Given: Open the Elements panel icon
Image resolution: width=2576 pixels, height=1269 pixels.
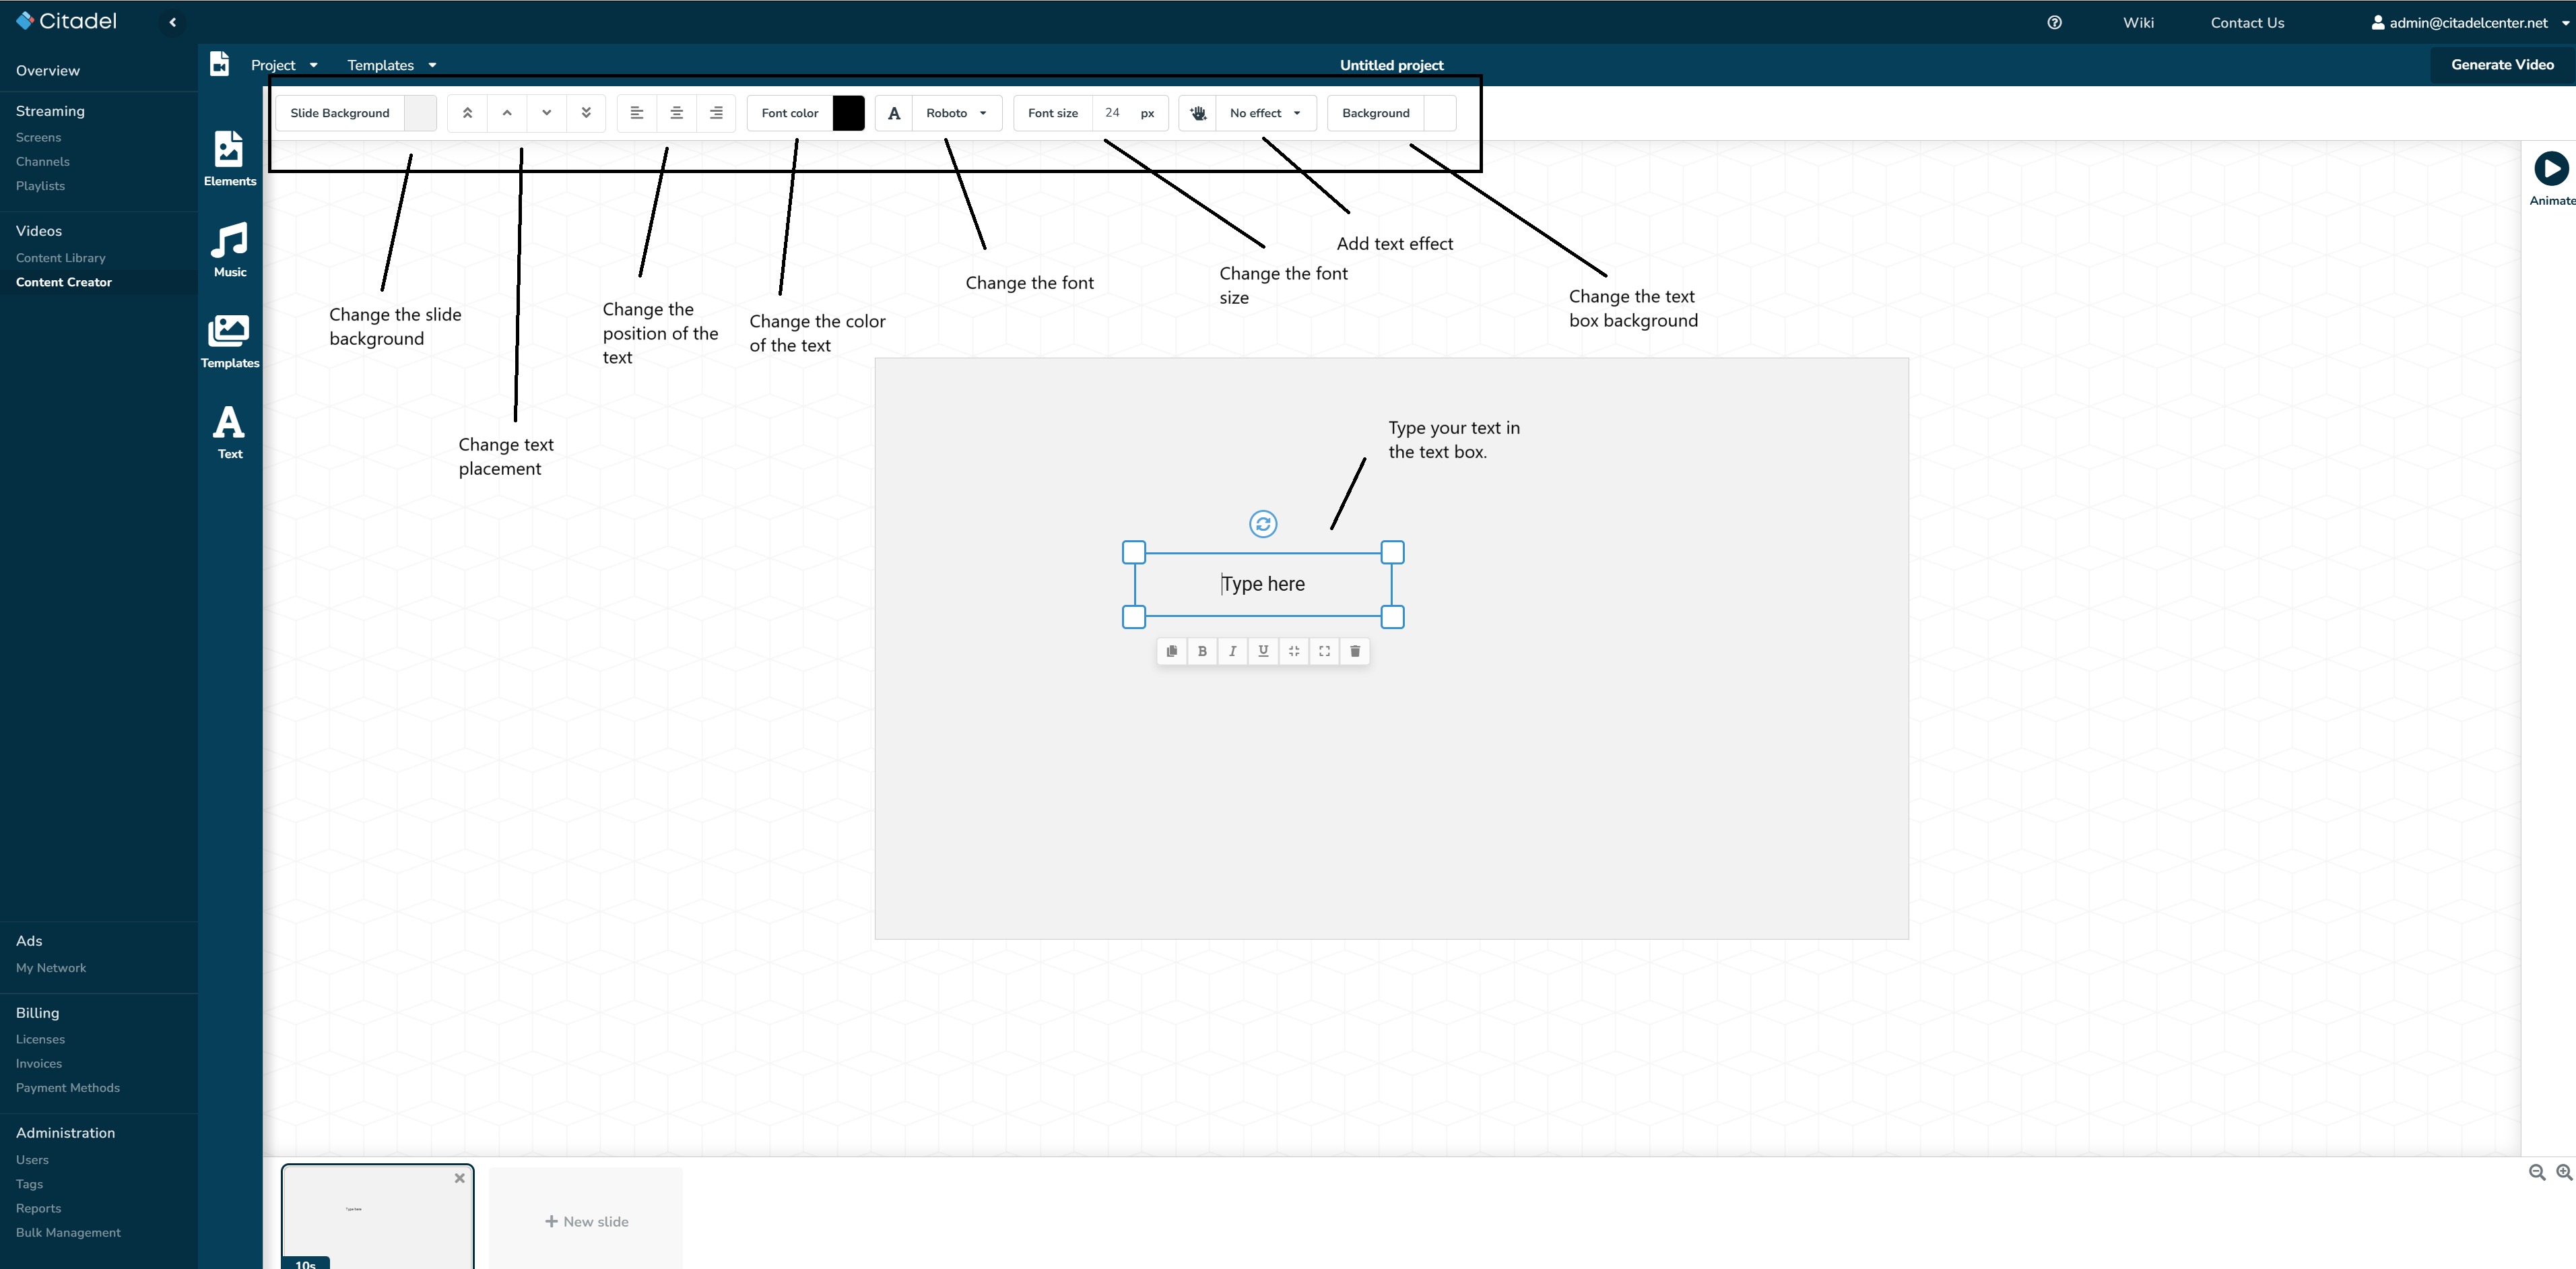Looking at the screenshot, I should (229, 158).
